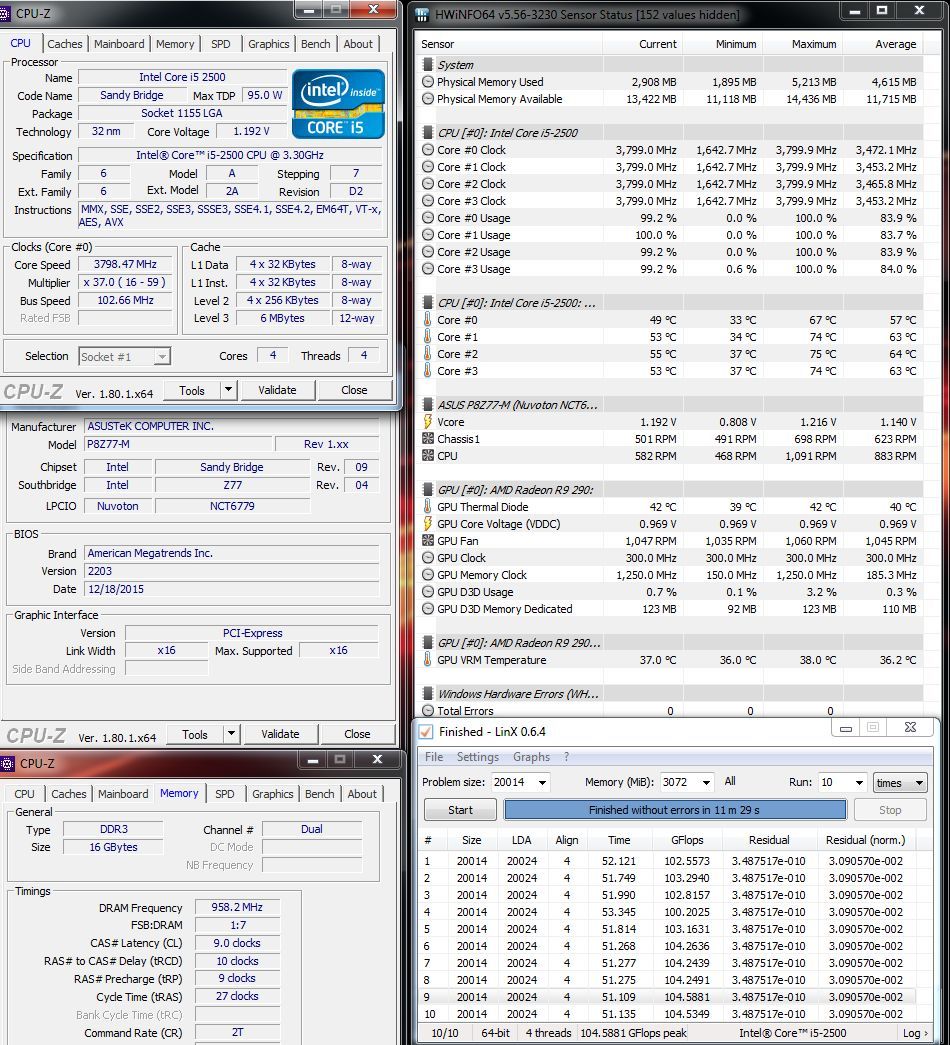Click clock icon beside GPU Memory Clock

point(428,574)
